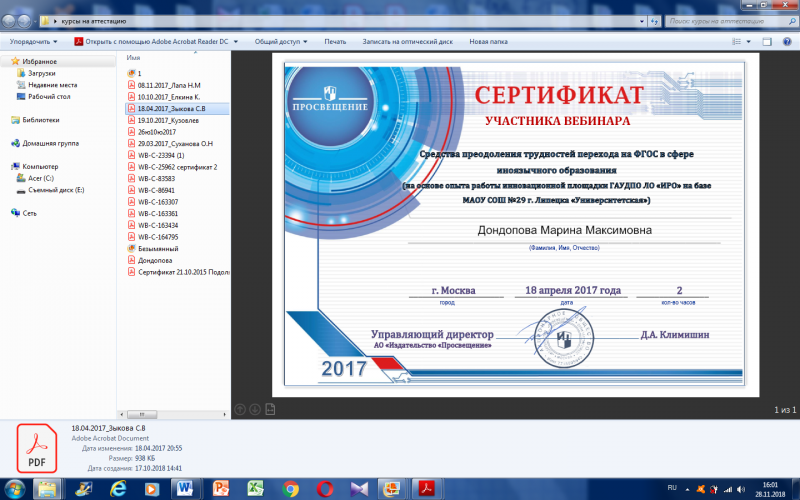Image resolution: width=800 pixels, height=500 pixels.
Task: Open Opera browser from taskbar
Action: 324,489
